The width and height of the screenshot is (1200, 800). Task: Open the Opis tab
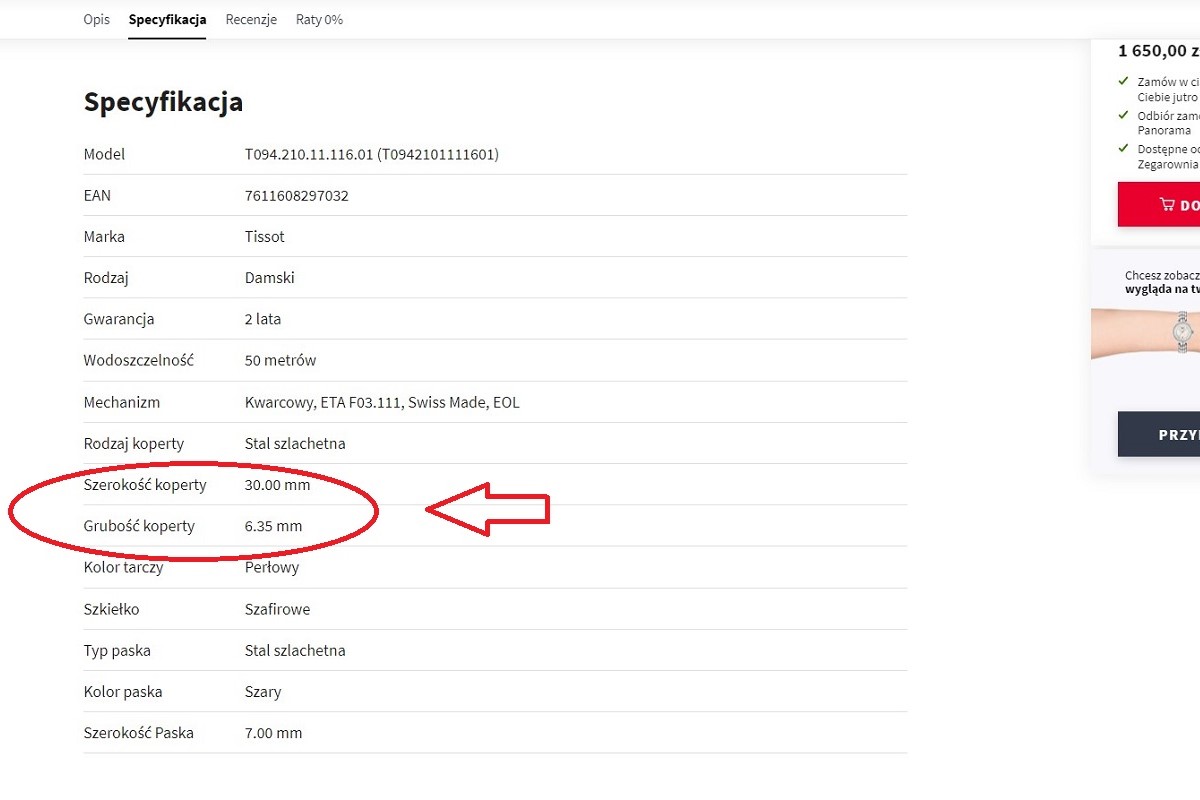click(97, 19)
